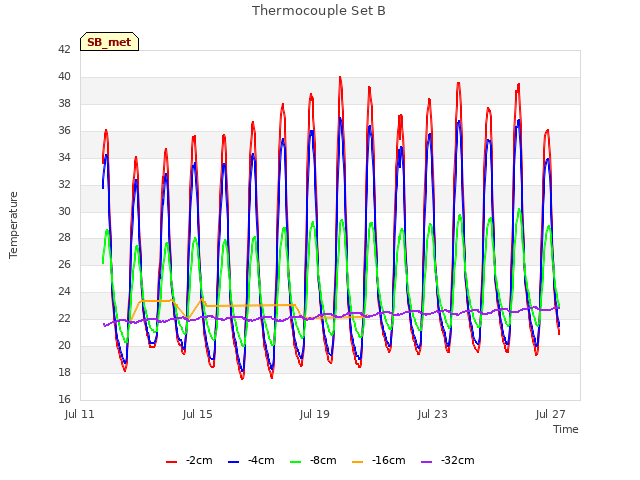
Task: Click the purple -32cm legend swatch
Action: click(427, 462)
